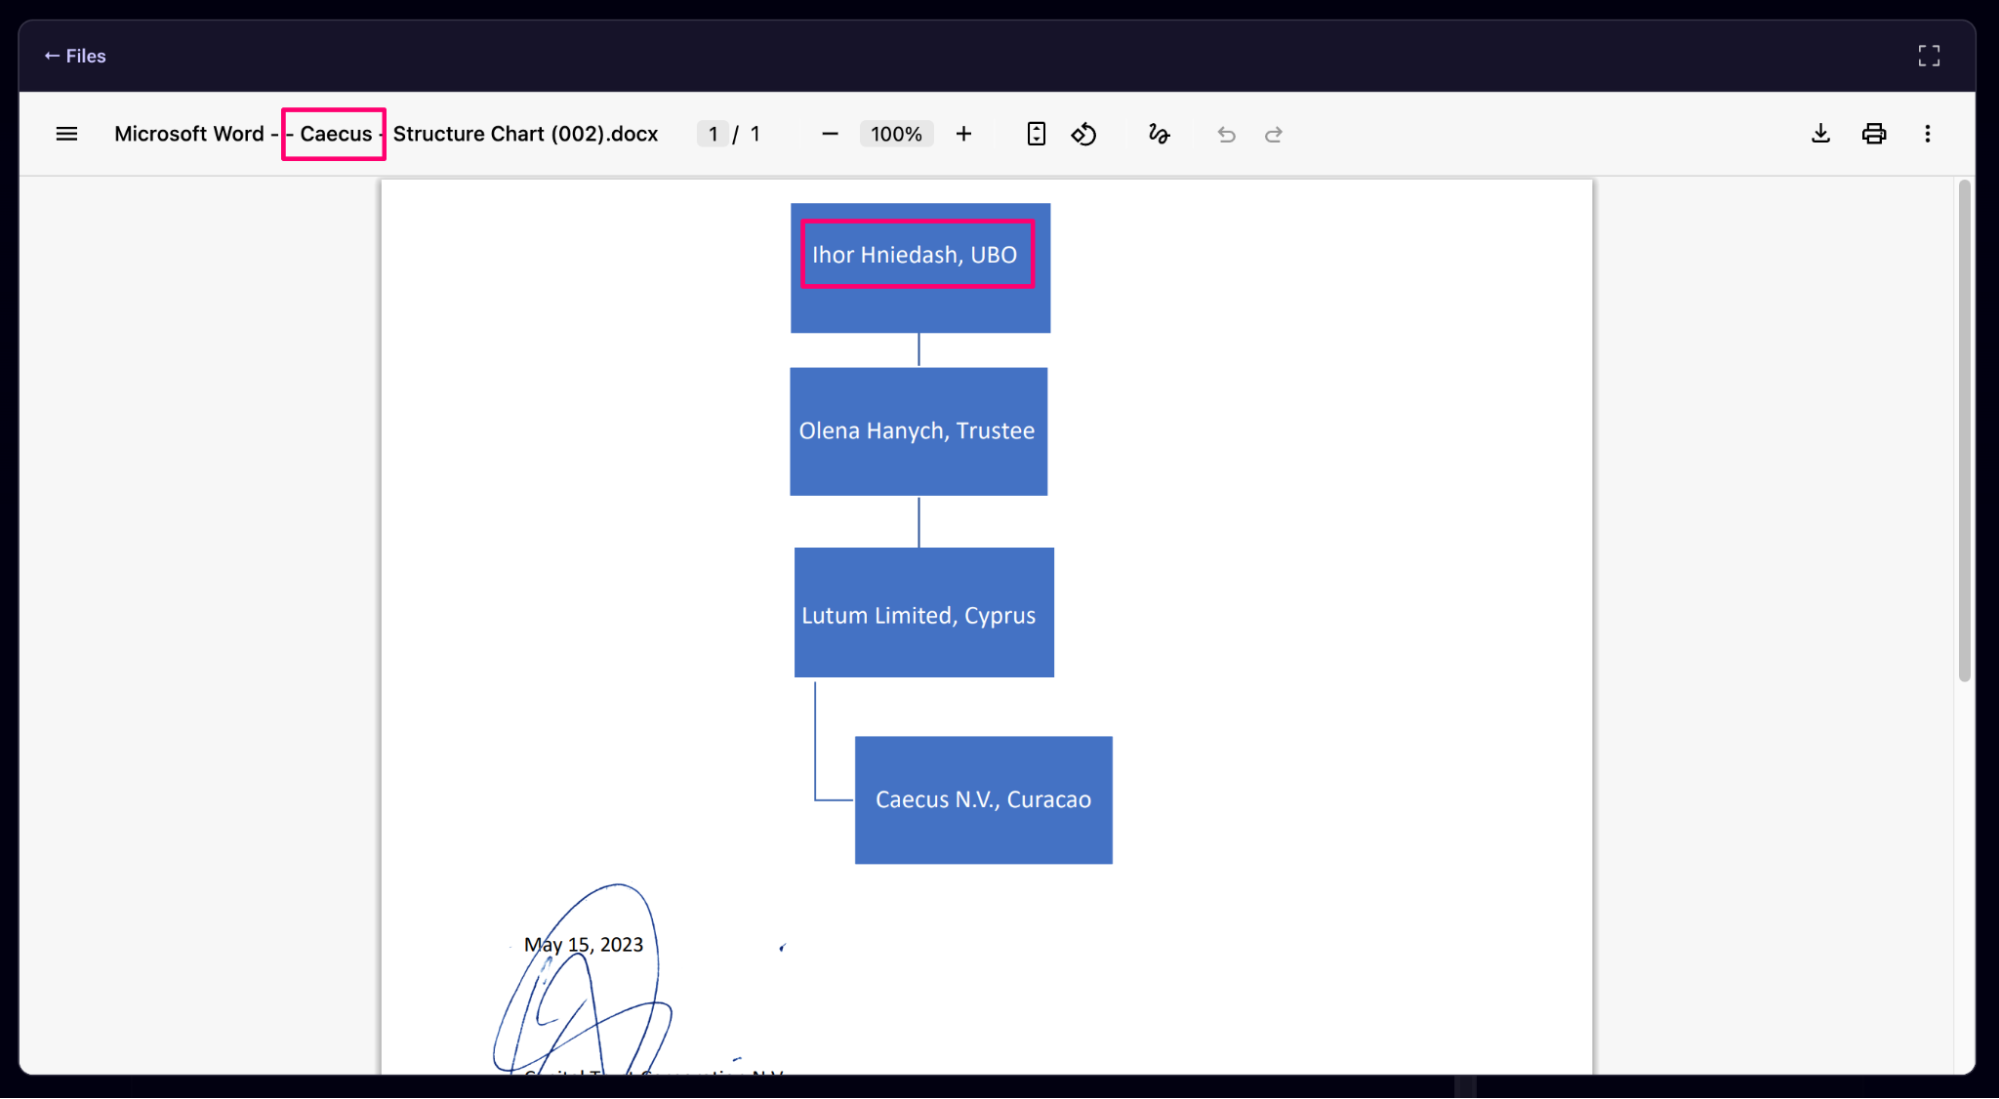Click the 'May 15, 2023' date
Screen dimensions: 1999x1099
[584, 945]
